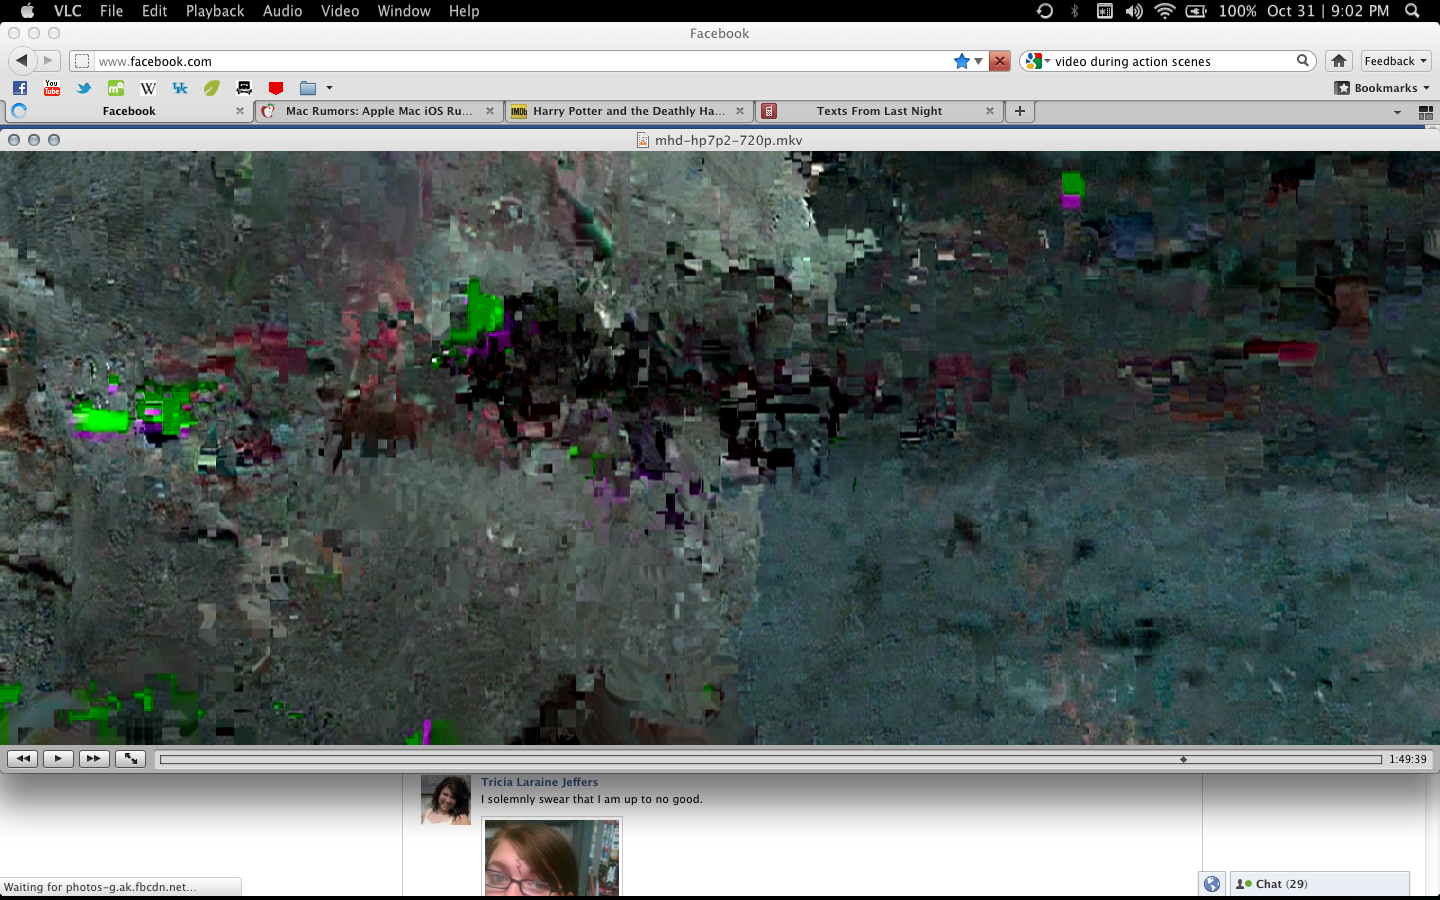Close the Texts From Last Night tab
The image size is (1440, 900).
click(990, 111)
